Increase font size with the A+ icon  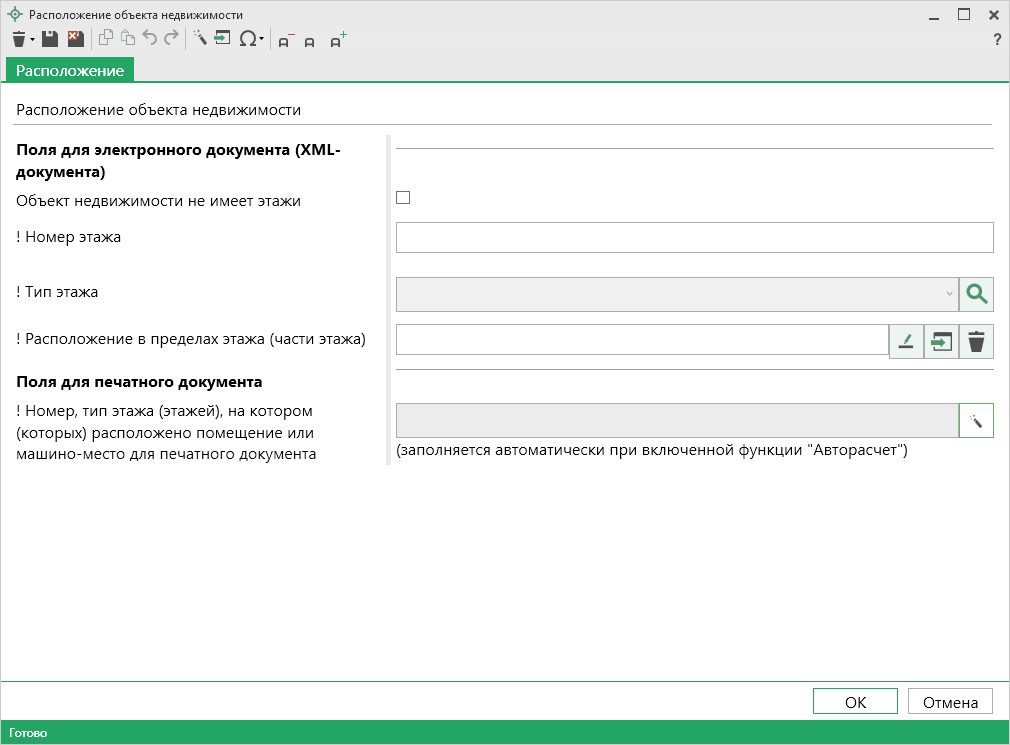338,40
